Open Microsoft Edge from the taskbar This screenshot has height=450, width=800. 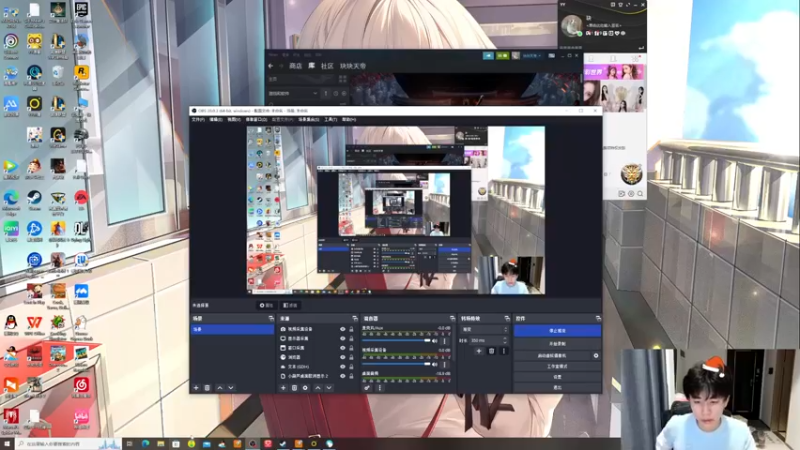[x=145, y=444]
